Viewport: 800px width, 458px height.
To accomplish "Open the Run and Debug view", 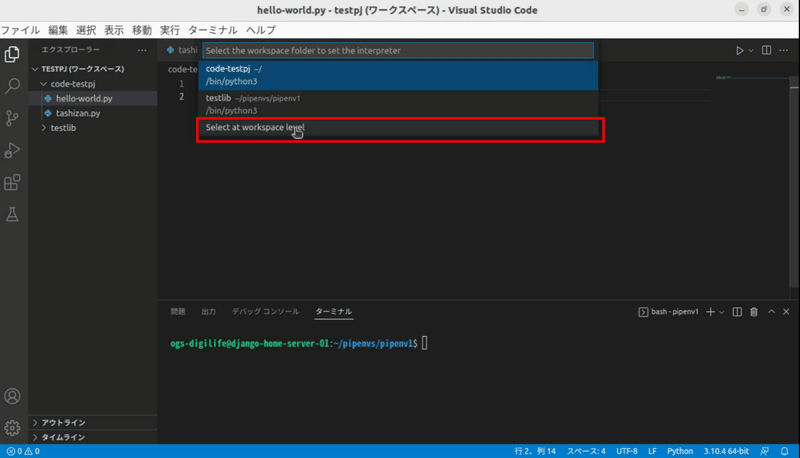I will click(12, 150).
